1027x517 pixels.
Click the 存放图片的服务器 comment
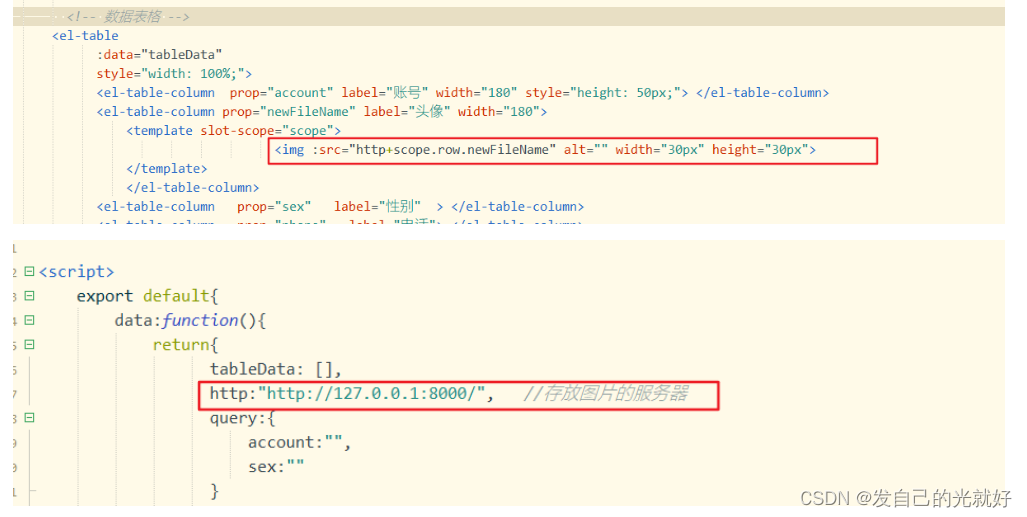click(605, 393)
